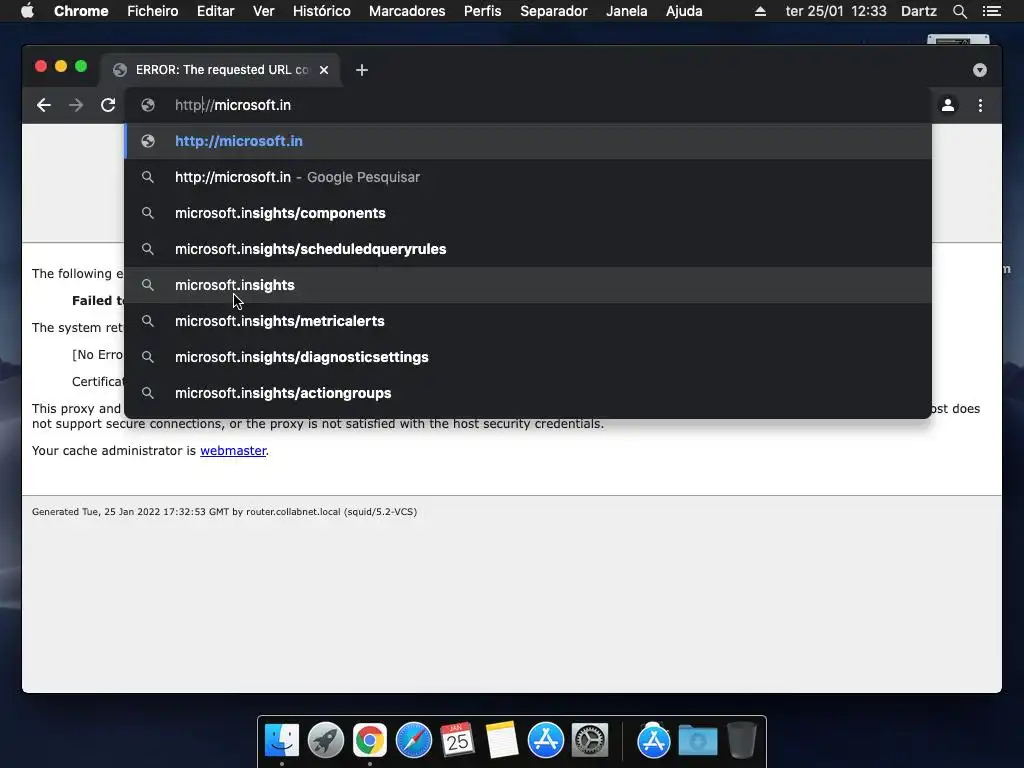Open the Apple menu

(27, 11)
